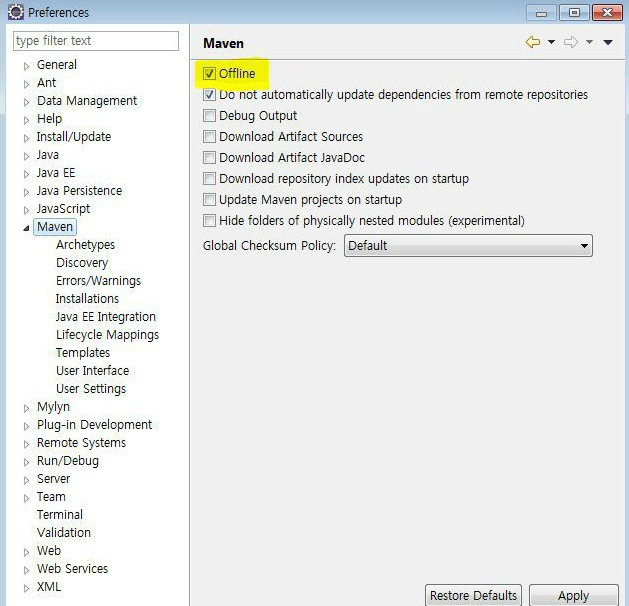Select Plug-in Development item
Viewport: 629px width, 606px height.
(94, 425)
